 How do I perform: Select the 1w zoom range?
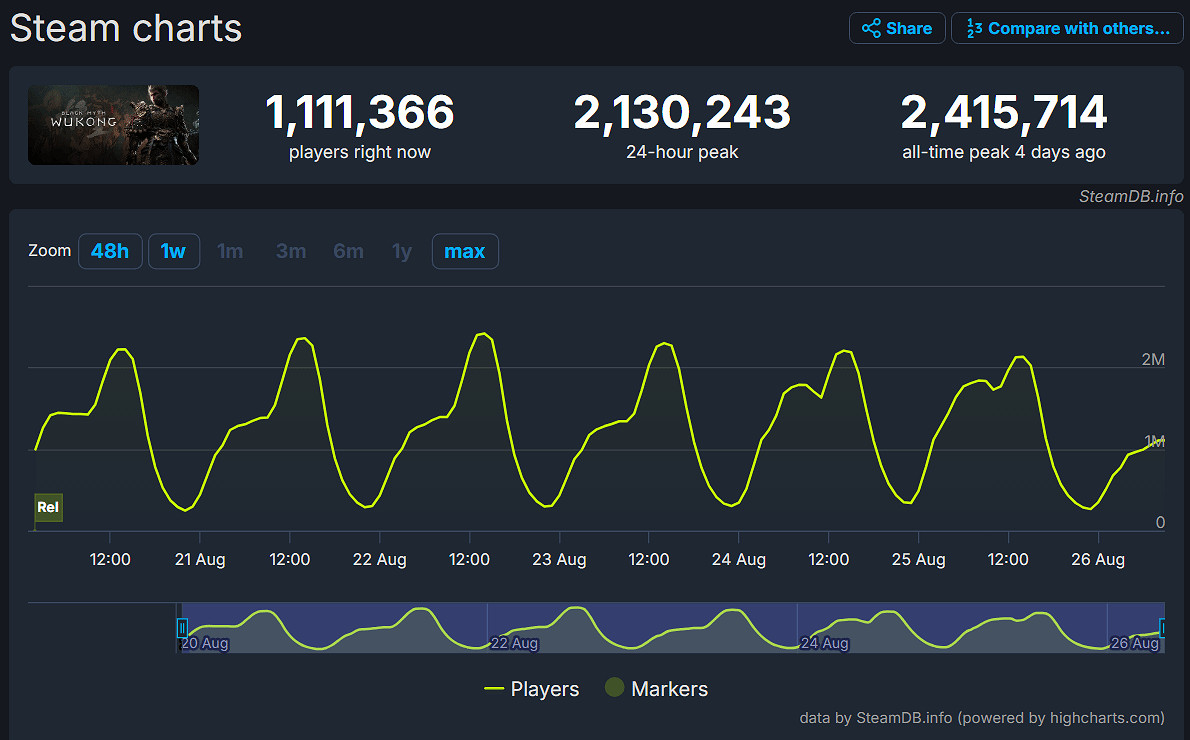point(174,251)
